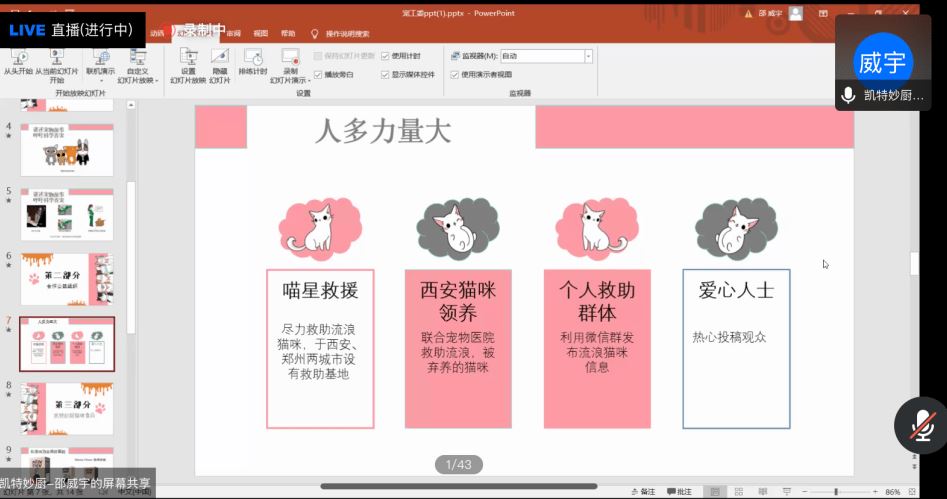
Task: Click the user account avatar icon
Action: tap(796, 13)
